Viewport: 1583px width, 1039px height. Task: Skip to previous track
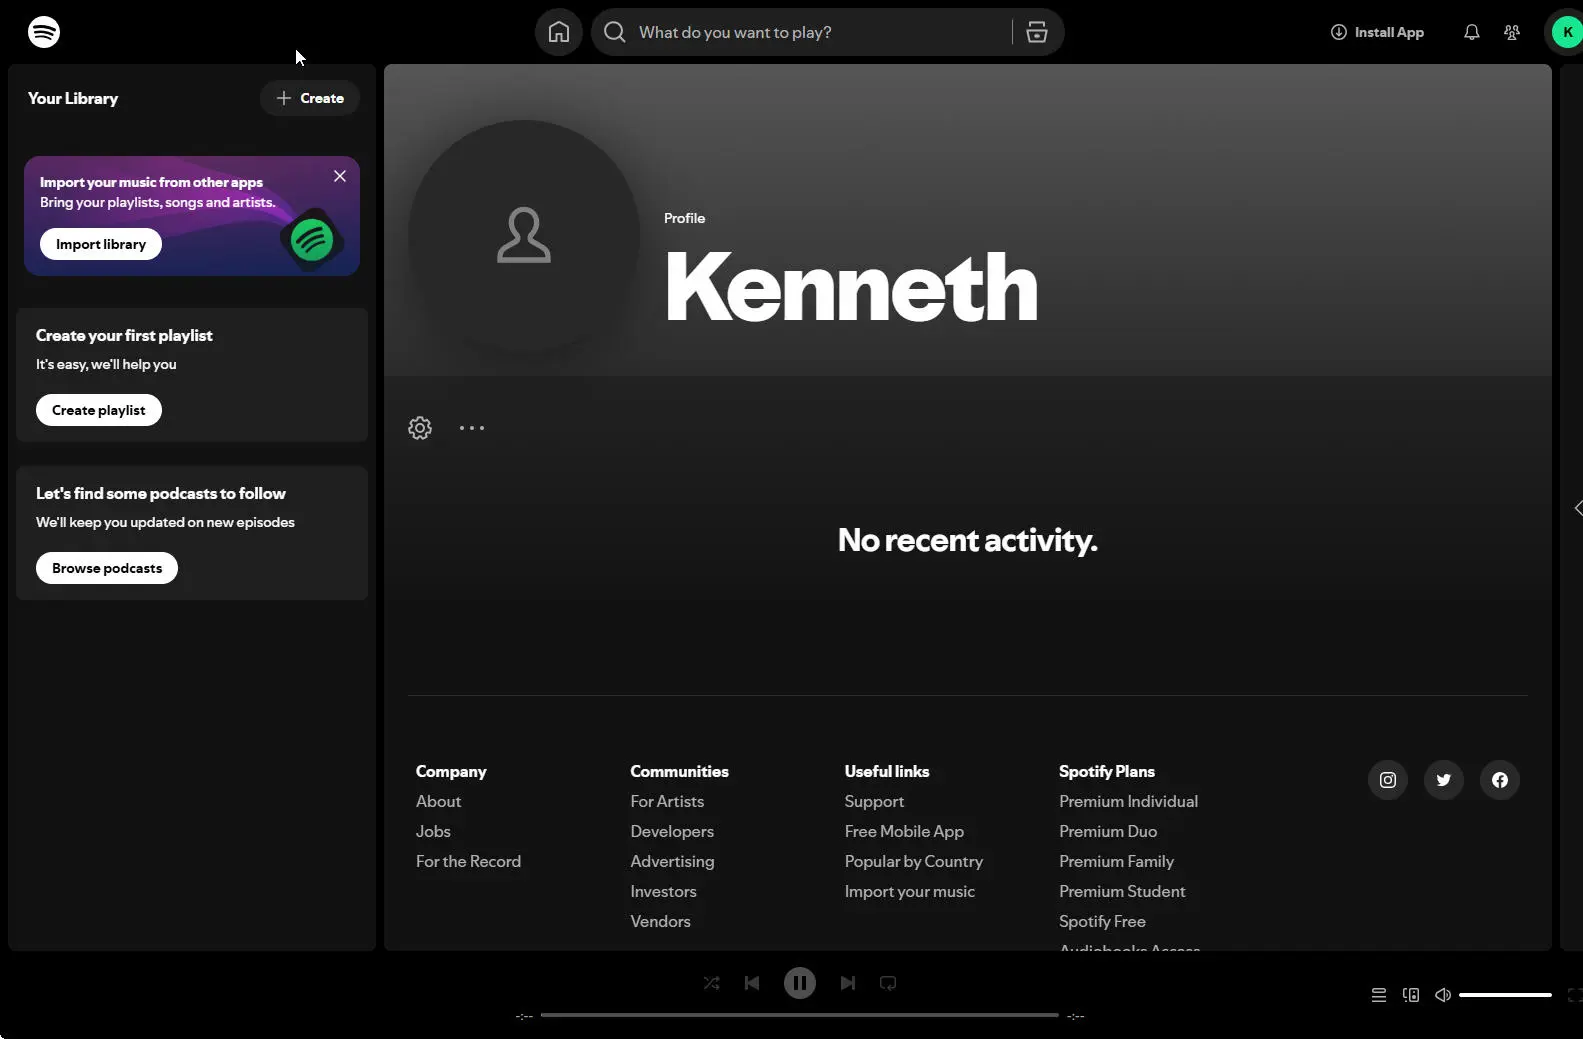pos(752,983)
